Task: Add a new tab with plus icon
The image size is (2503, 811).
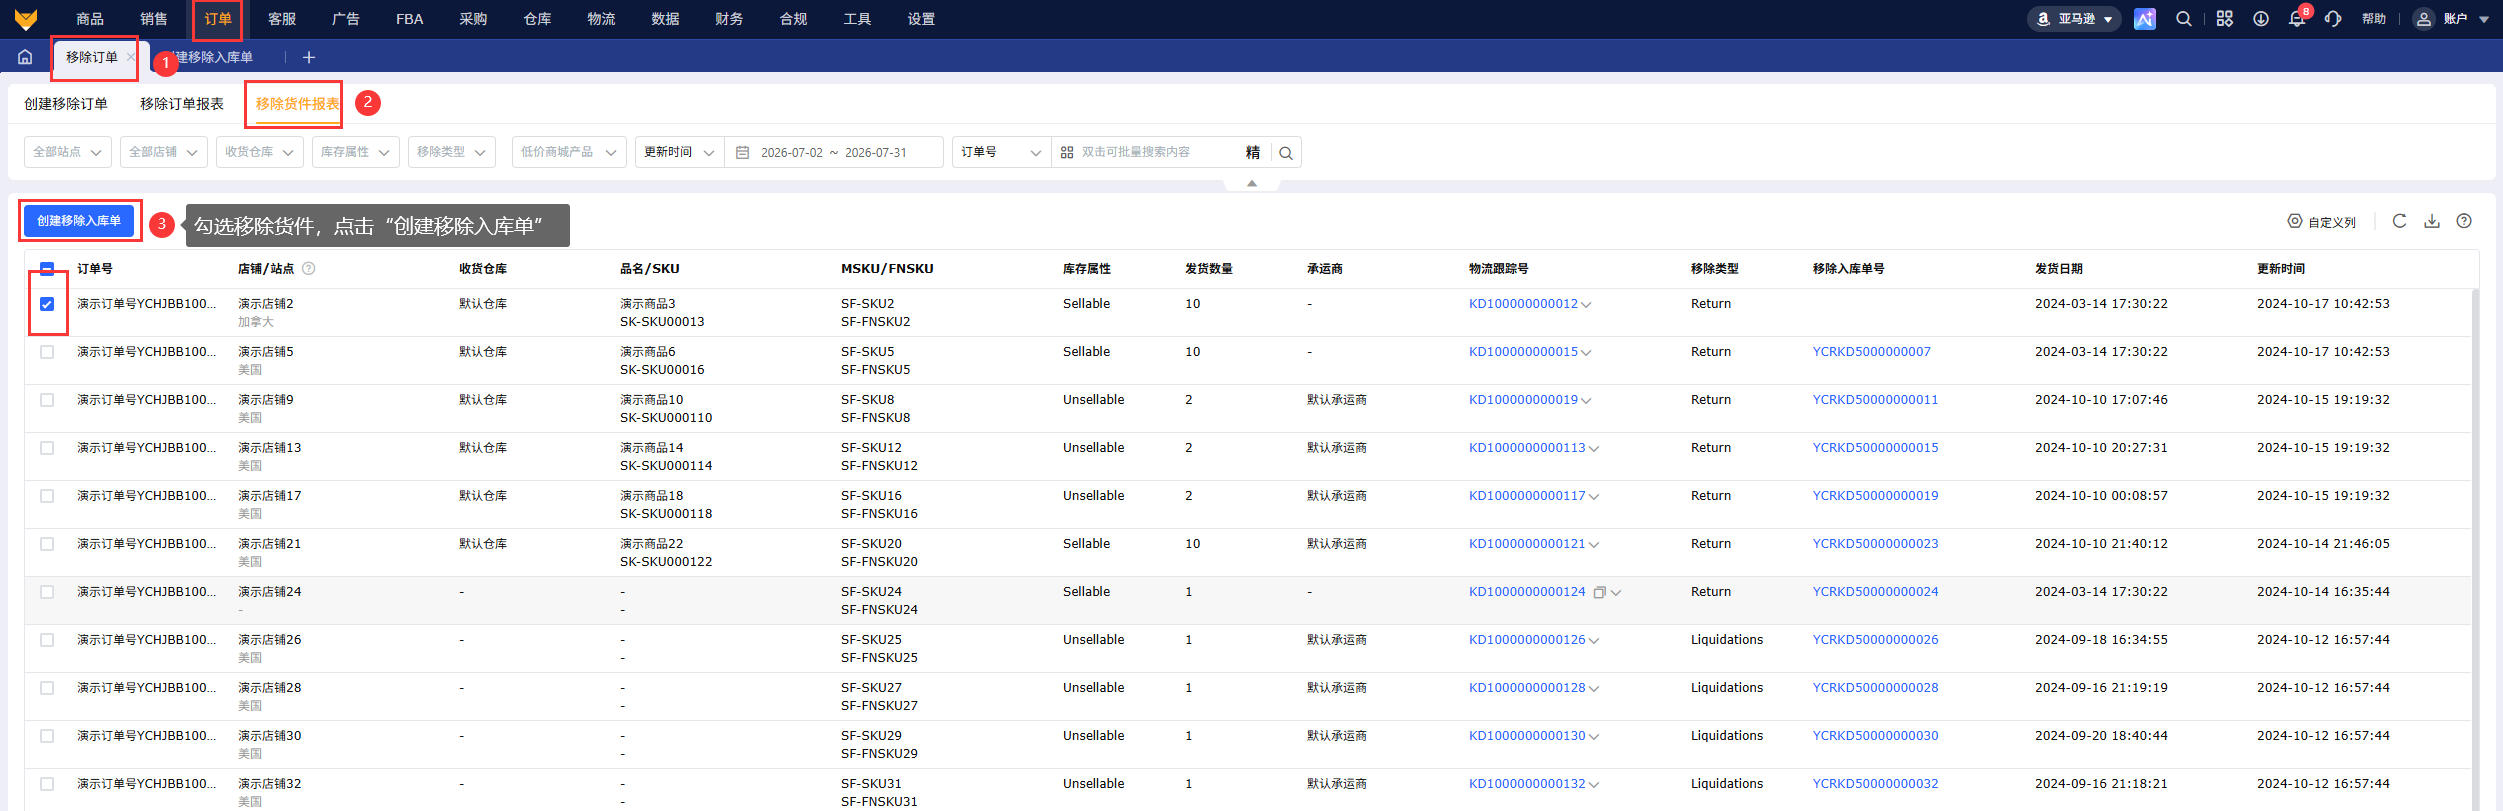Action: (x=309, y=57)
